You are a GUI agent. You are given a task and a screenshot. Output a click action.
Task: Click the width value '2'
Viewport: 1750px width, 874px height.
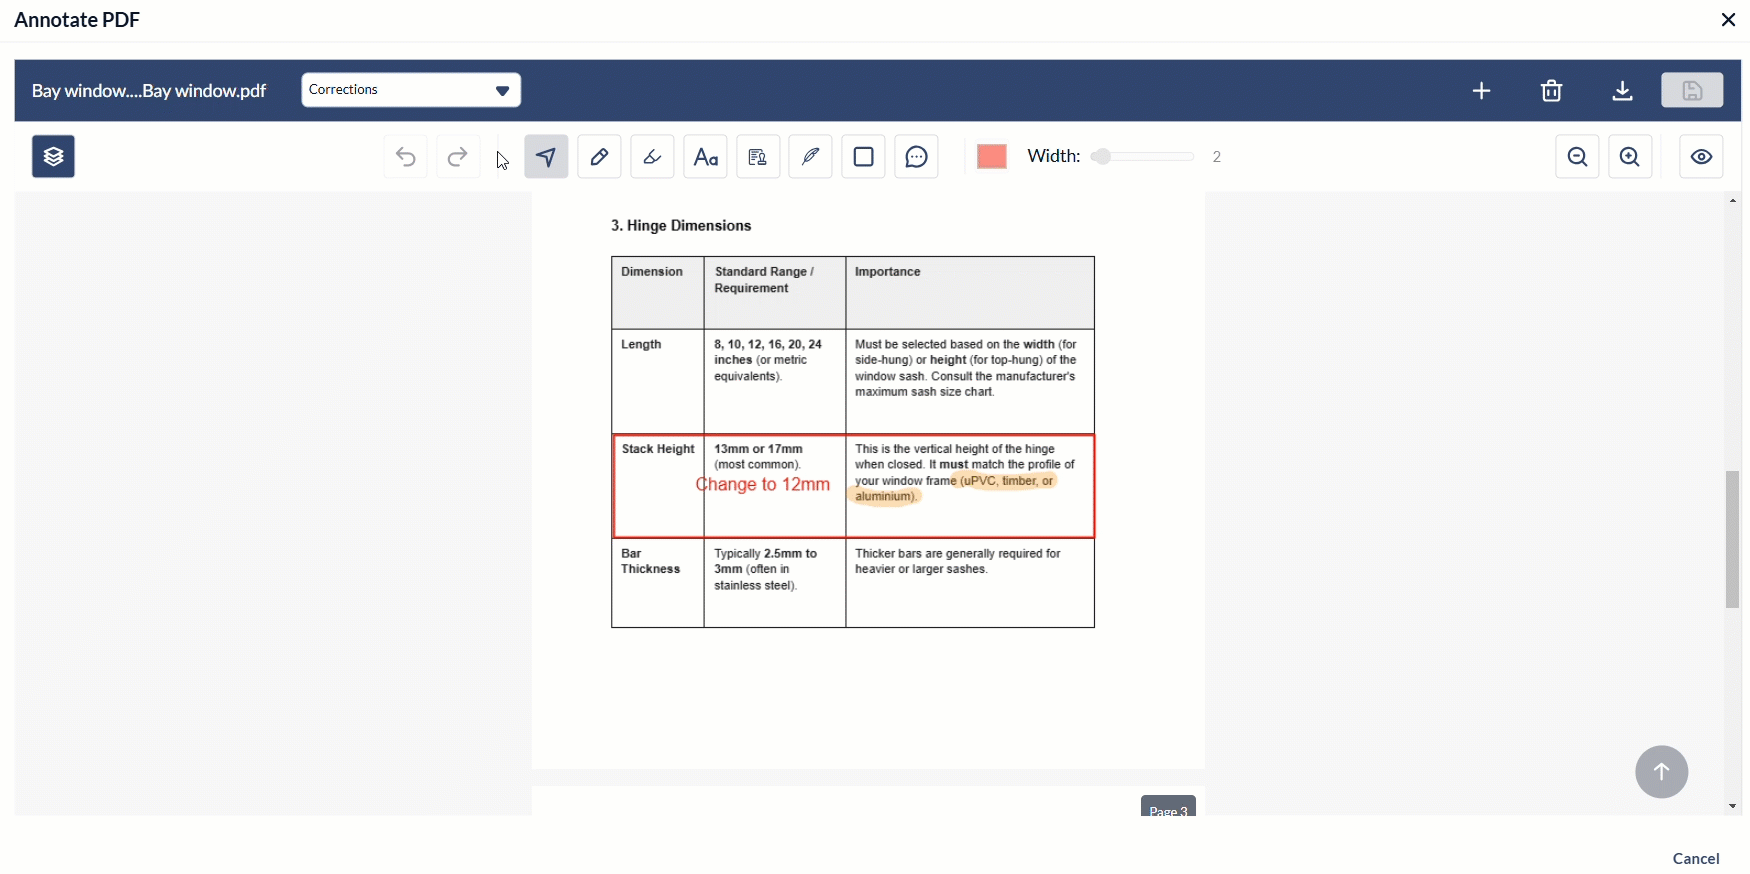[x=1217, y=157]
